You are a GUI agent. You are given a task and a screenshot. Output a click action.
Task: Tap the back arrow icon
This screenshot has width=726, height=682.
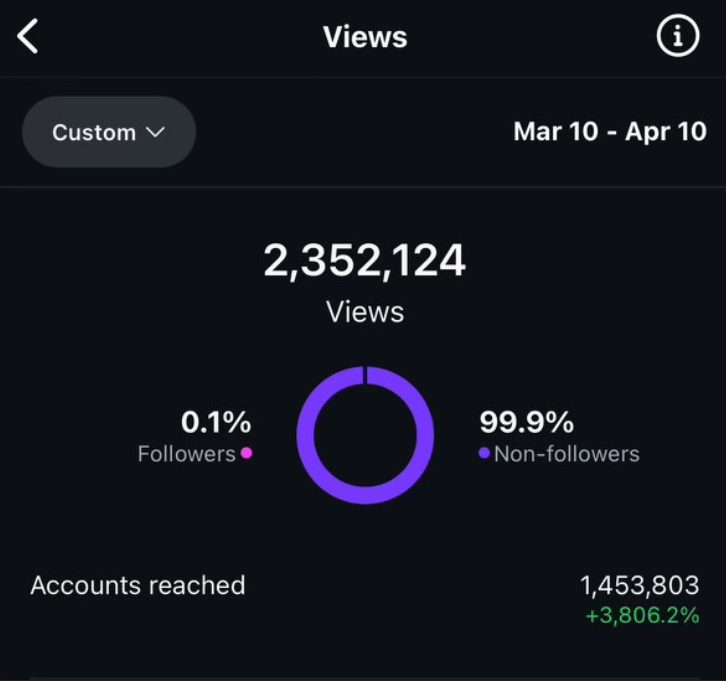[x=28, y=37]
